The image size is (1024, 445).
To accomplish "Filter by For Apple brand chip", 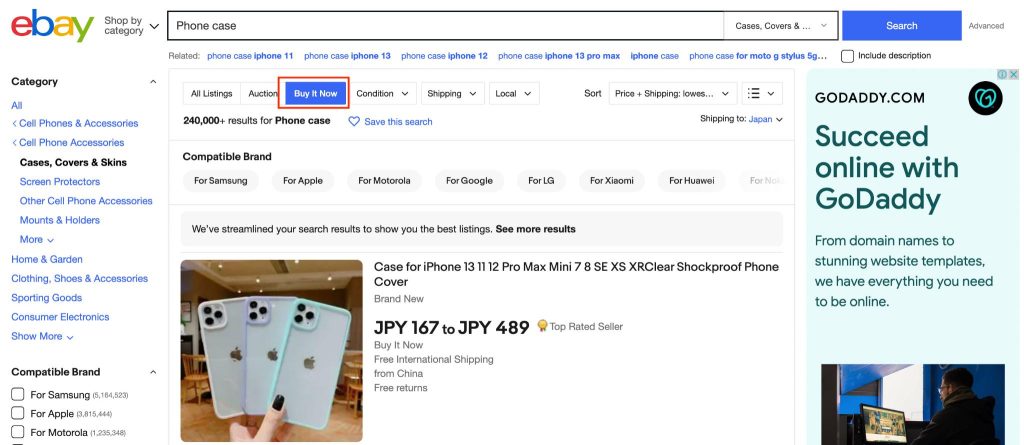I will point(303,180).
